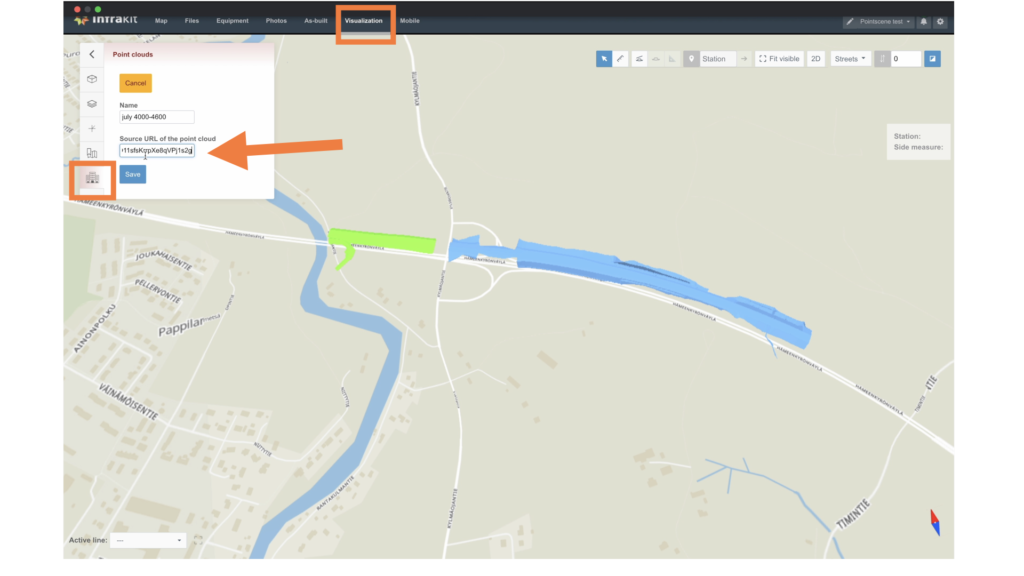This screenshot has width=1024, height=576.
Task: Click the elevation value field showing 0
Action: point(906,59)
